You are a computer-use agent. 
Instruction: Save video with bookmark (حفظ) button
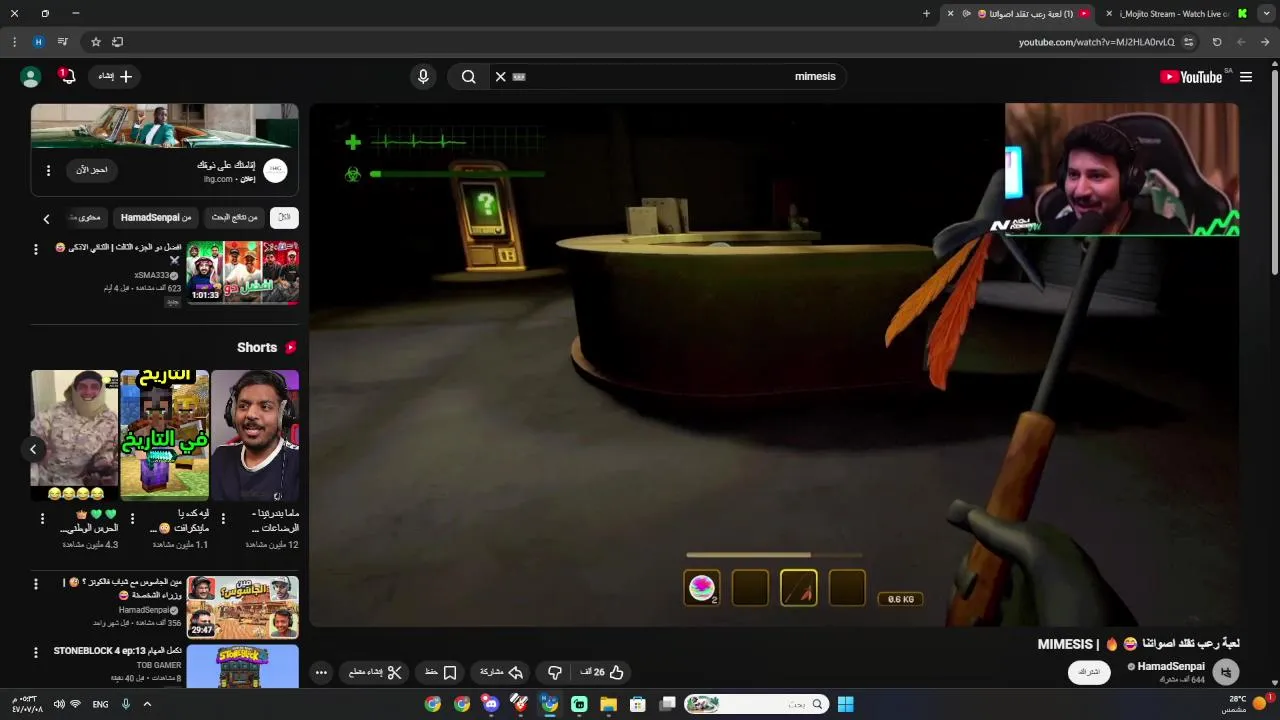pyautogui.click(x=441, y=672)
